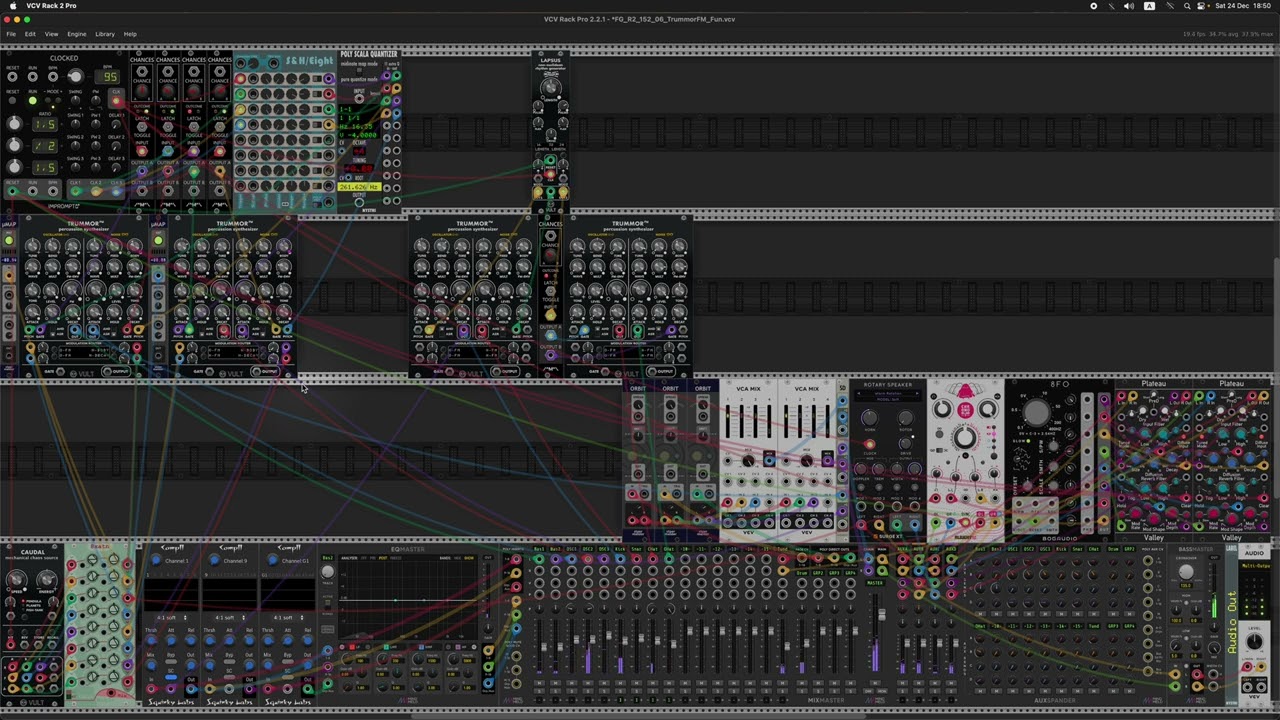
Task: Click the Clocked BPM knob
Action: (75, 76)
